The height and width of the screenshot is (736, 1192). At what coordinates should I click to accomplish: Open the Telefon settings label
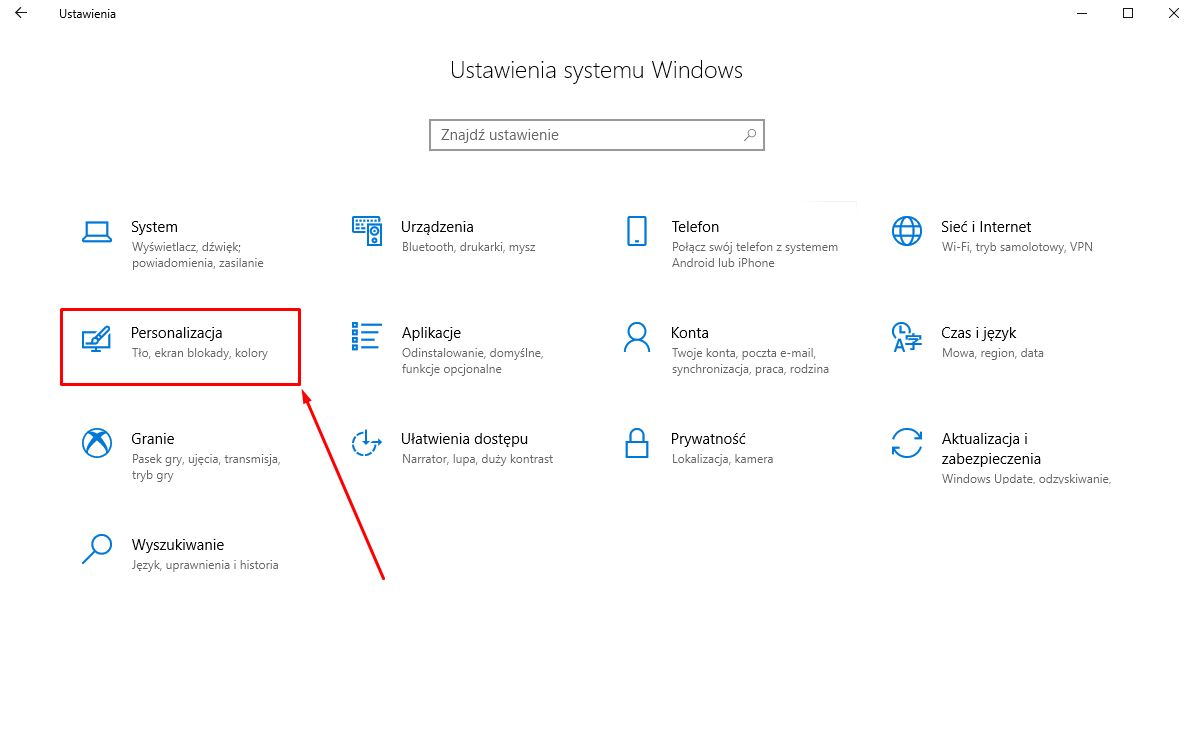(x=695, y=227)
